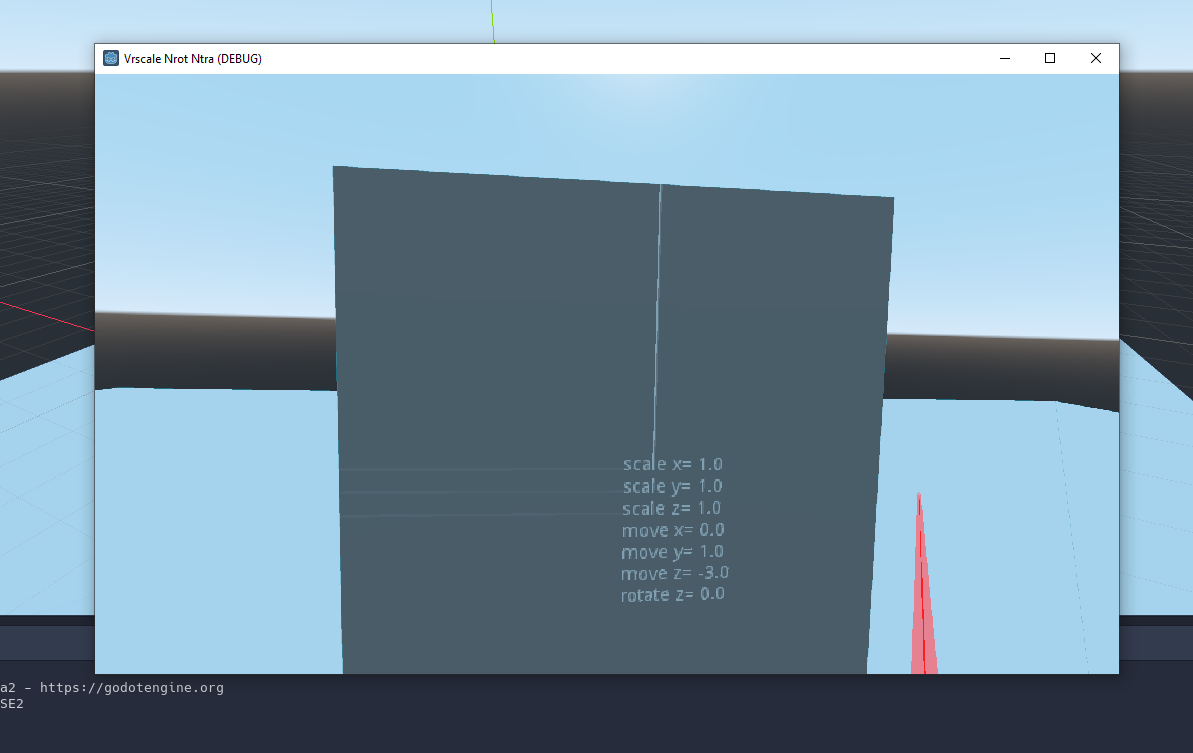The height and width of the screenshot is (753, 1193).
Task: Click the move z= -3.0 debug readout
Action: (674, 573)
